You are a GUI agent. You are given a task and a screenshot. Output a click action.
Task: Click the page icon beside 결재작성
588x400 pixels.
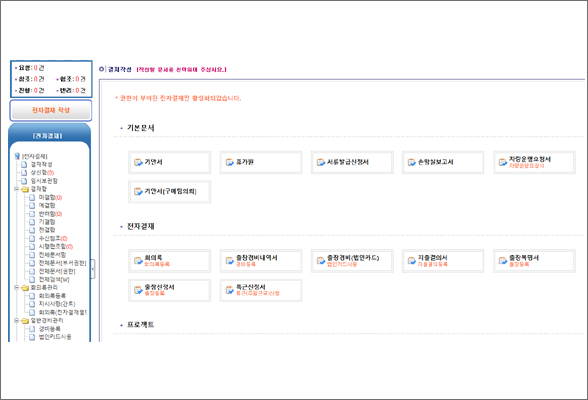[x=24, y=165]
